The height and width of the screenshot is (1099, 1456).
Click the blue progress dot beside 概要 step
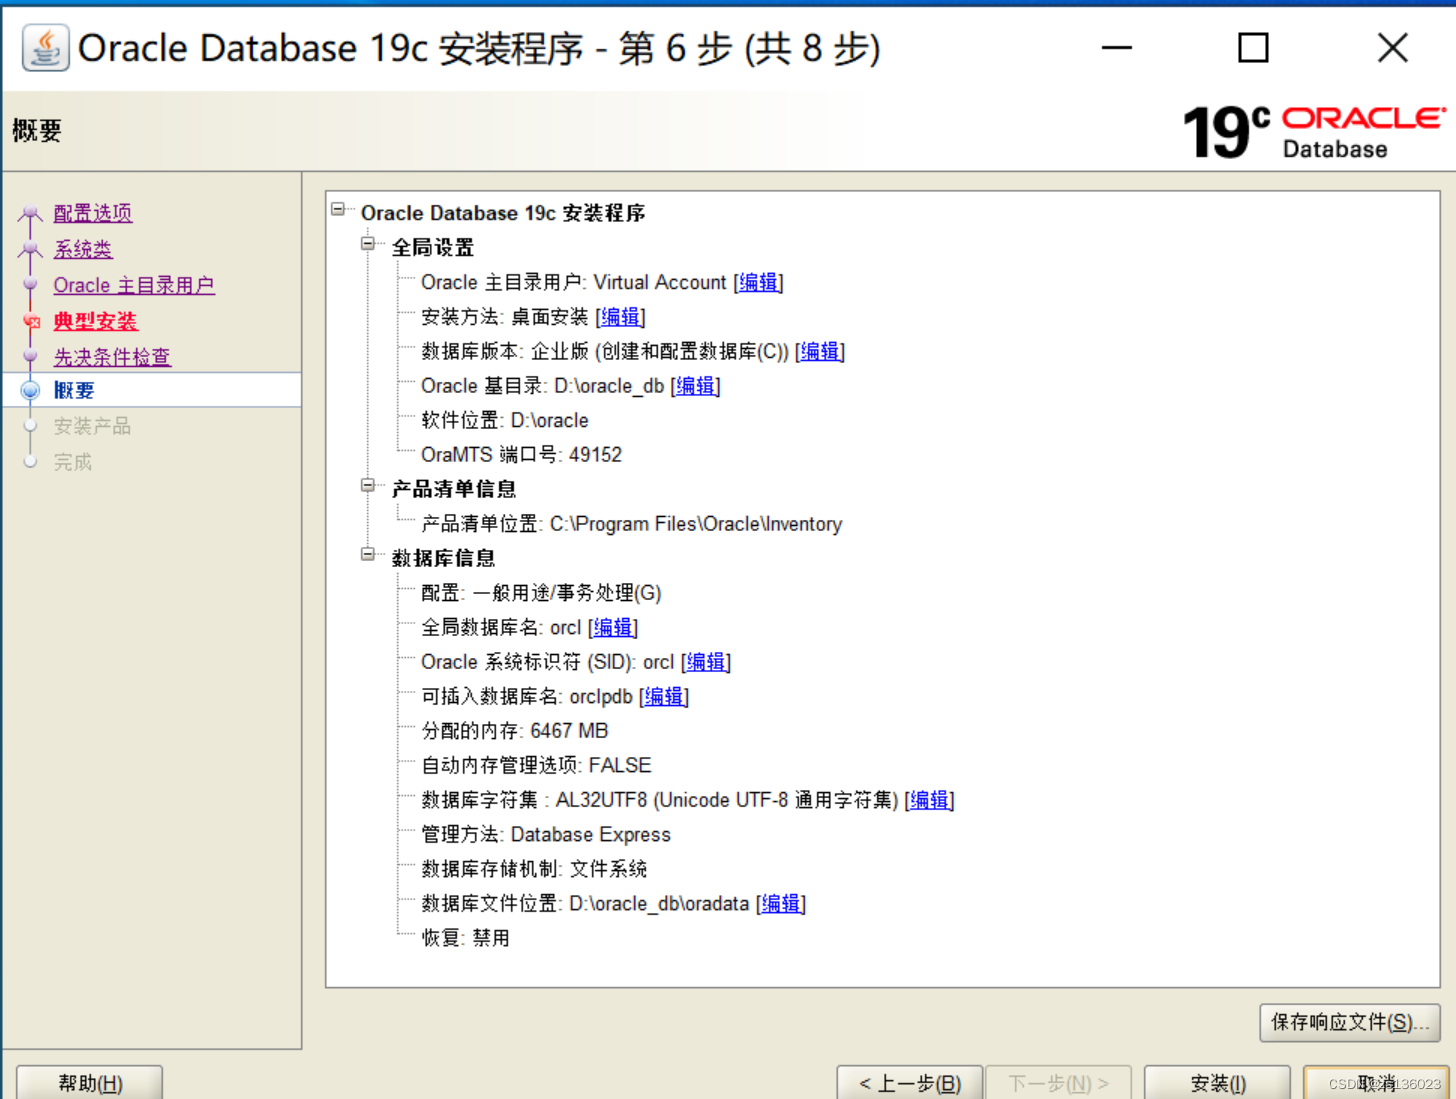(29, 389)
